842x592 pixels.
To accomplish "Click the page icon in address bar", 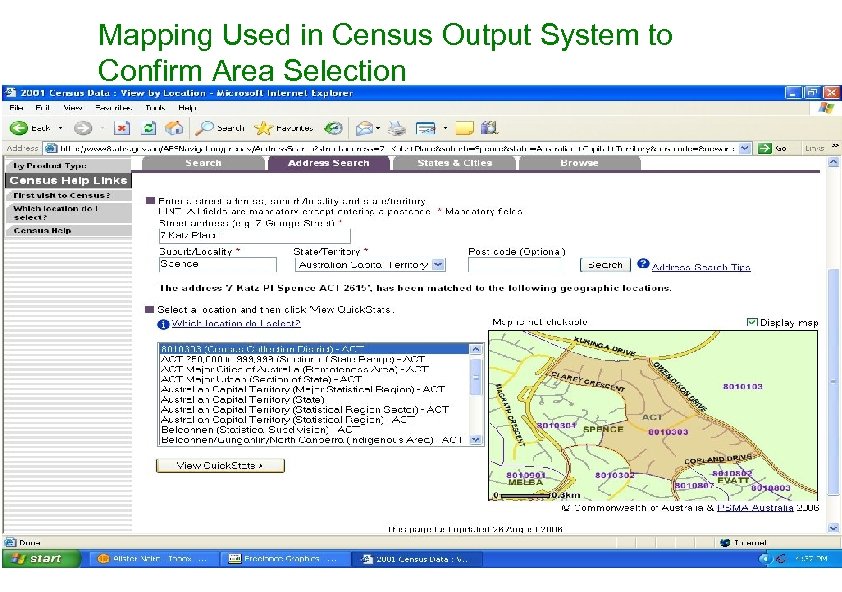I will (x=50, y=148).
